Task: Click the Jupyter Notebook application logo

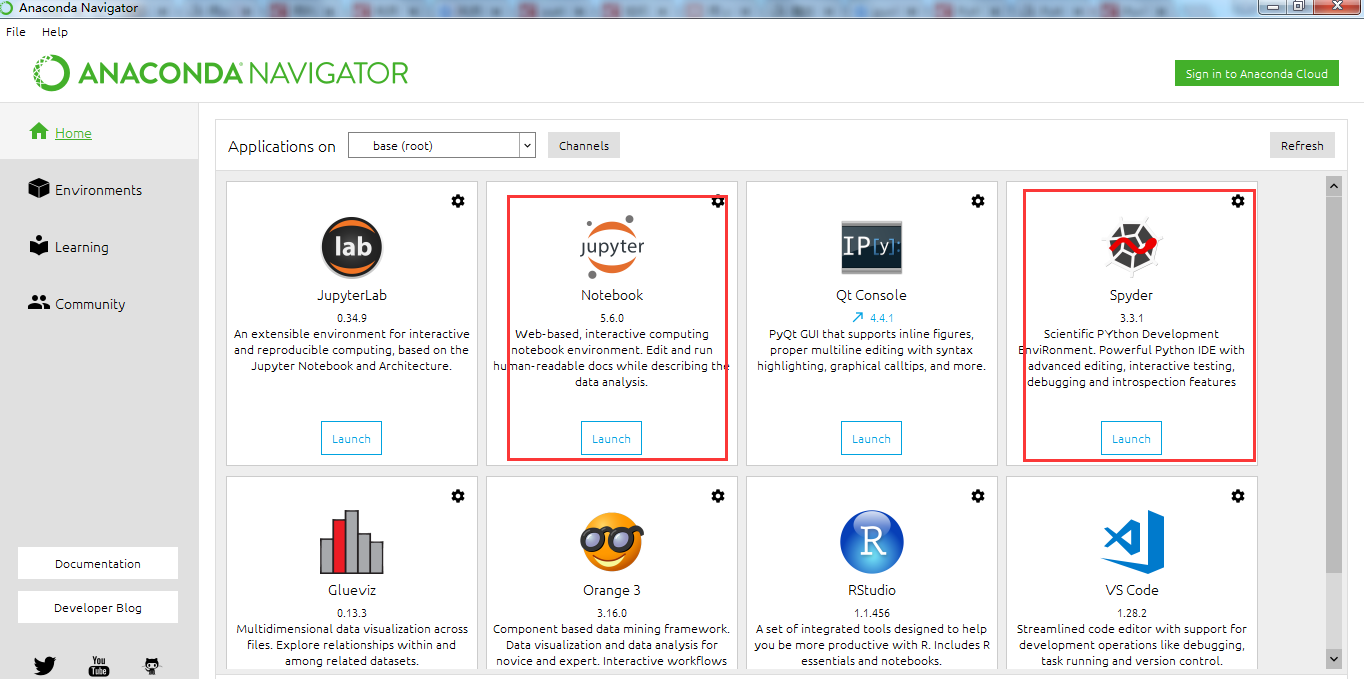Action: click(612, 246)
